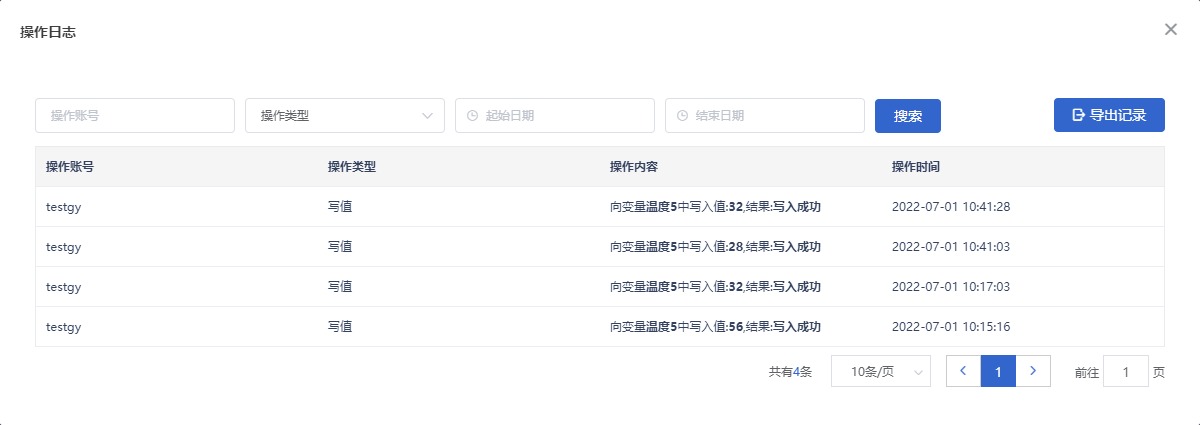Viewport: 1200px width, 425px height.
Task: Click the clock icon in 起始日期 field
Action: [x=472, y=115]
